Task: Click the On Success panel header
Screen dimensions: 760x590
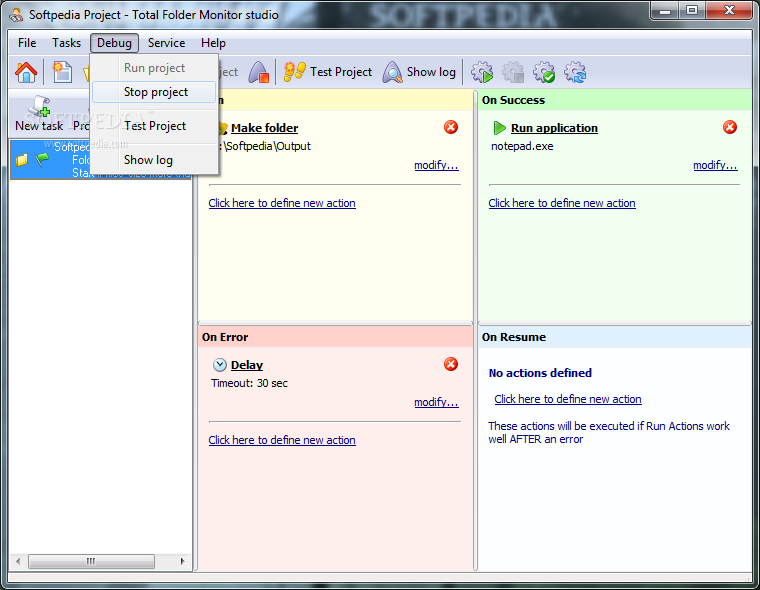Action: point(615,100)
